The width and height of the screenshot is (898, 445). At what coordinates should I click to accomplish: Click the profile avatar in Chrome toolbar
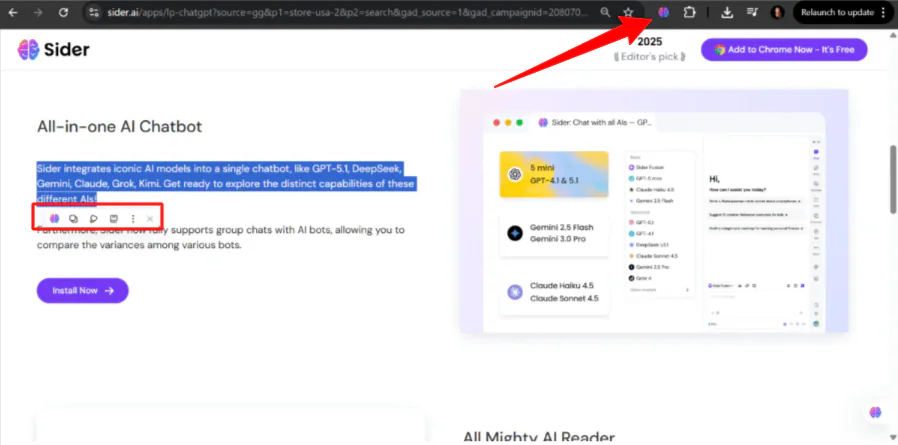[x=777, y=12]
